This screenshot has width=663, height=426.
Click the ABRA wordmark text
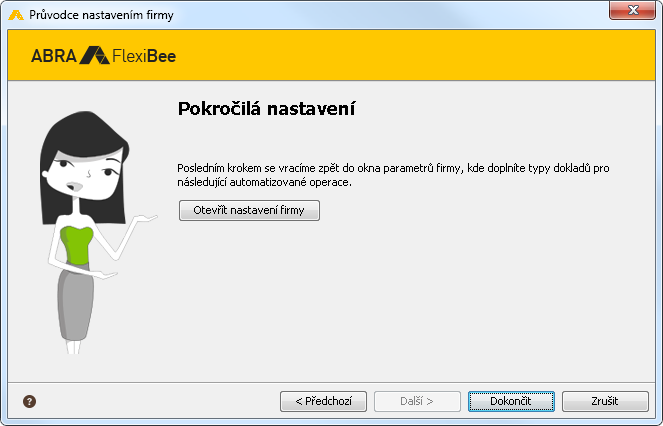point(54,56)
